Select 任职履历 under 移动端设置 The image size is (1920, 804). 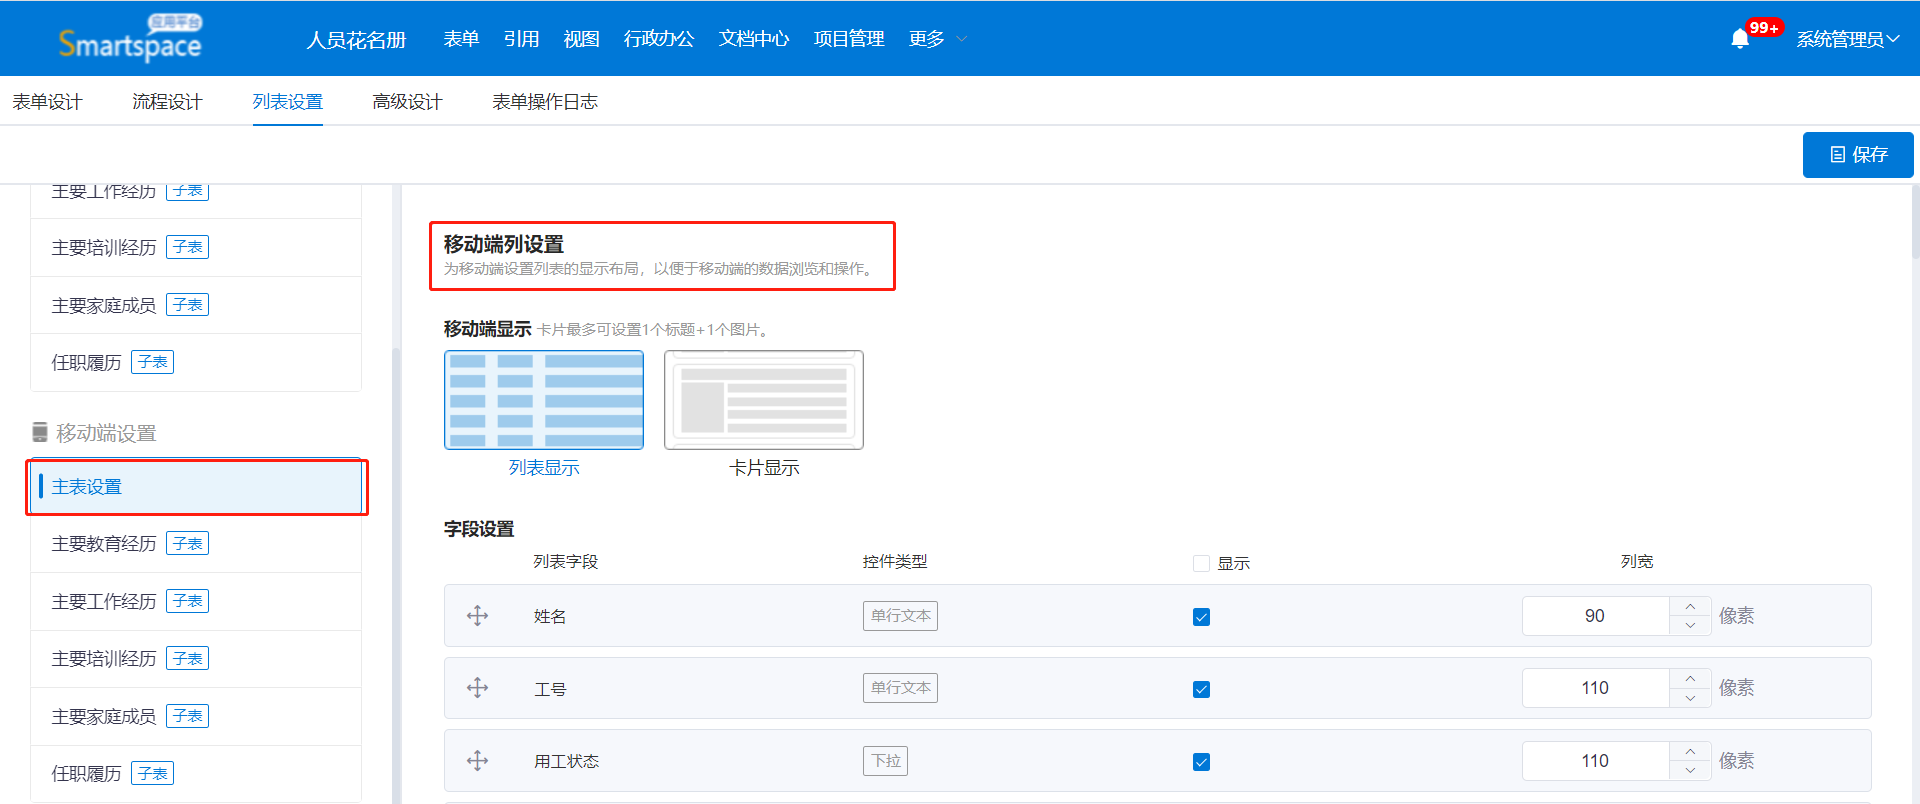[196, 774]
